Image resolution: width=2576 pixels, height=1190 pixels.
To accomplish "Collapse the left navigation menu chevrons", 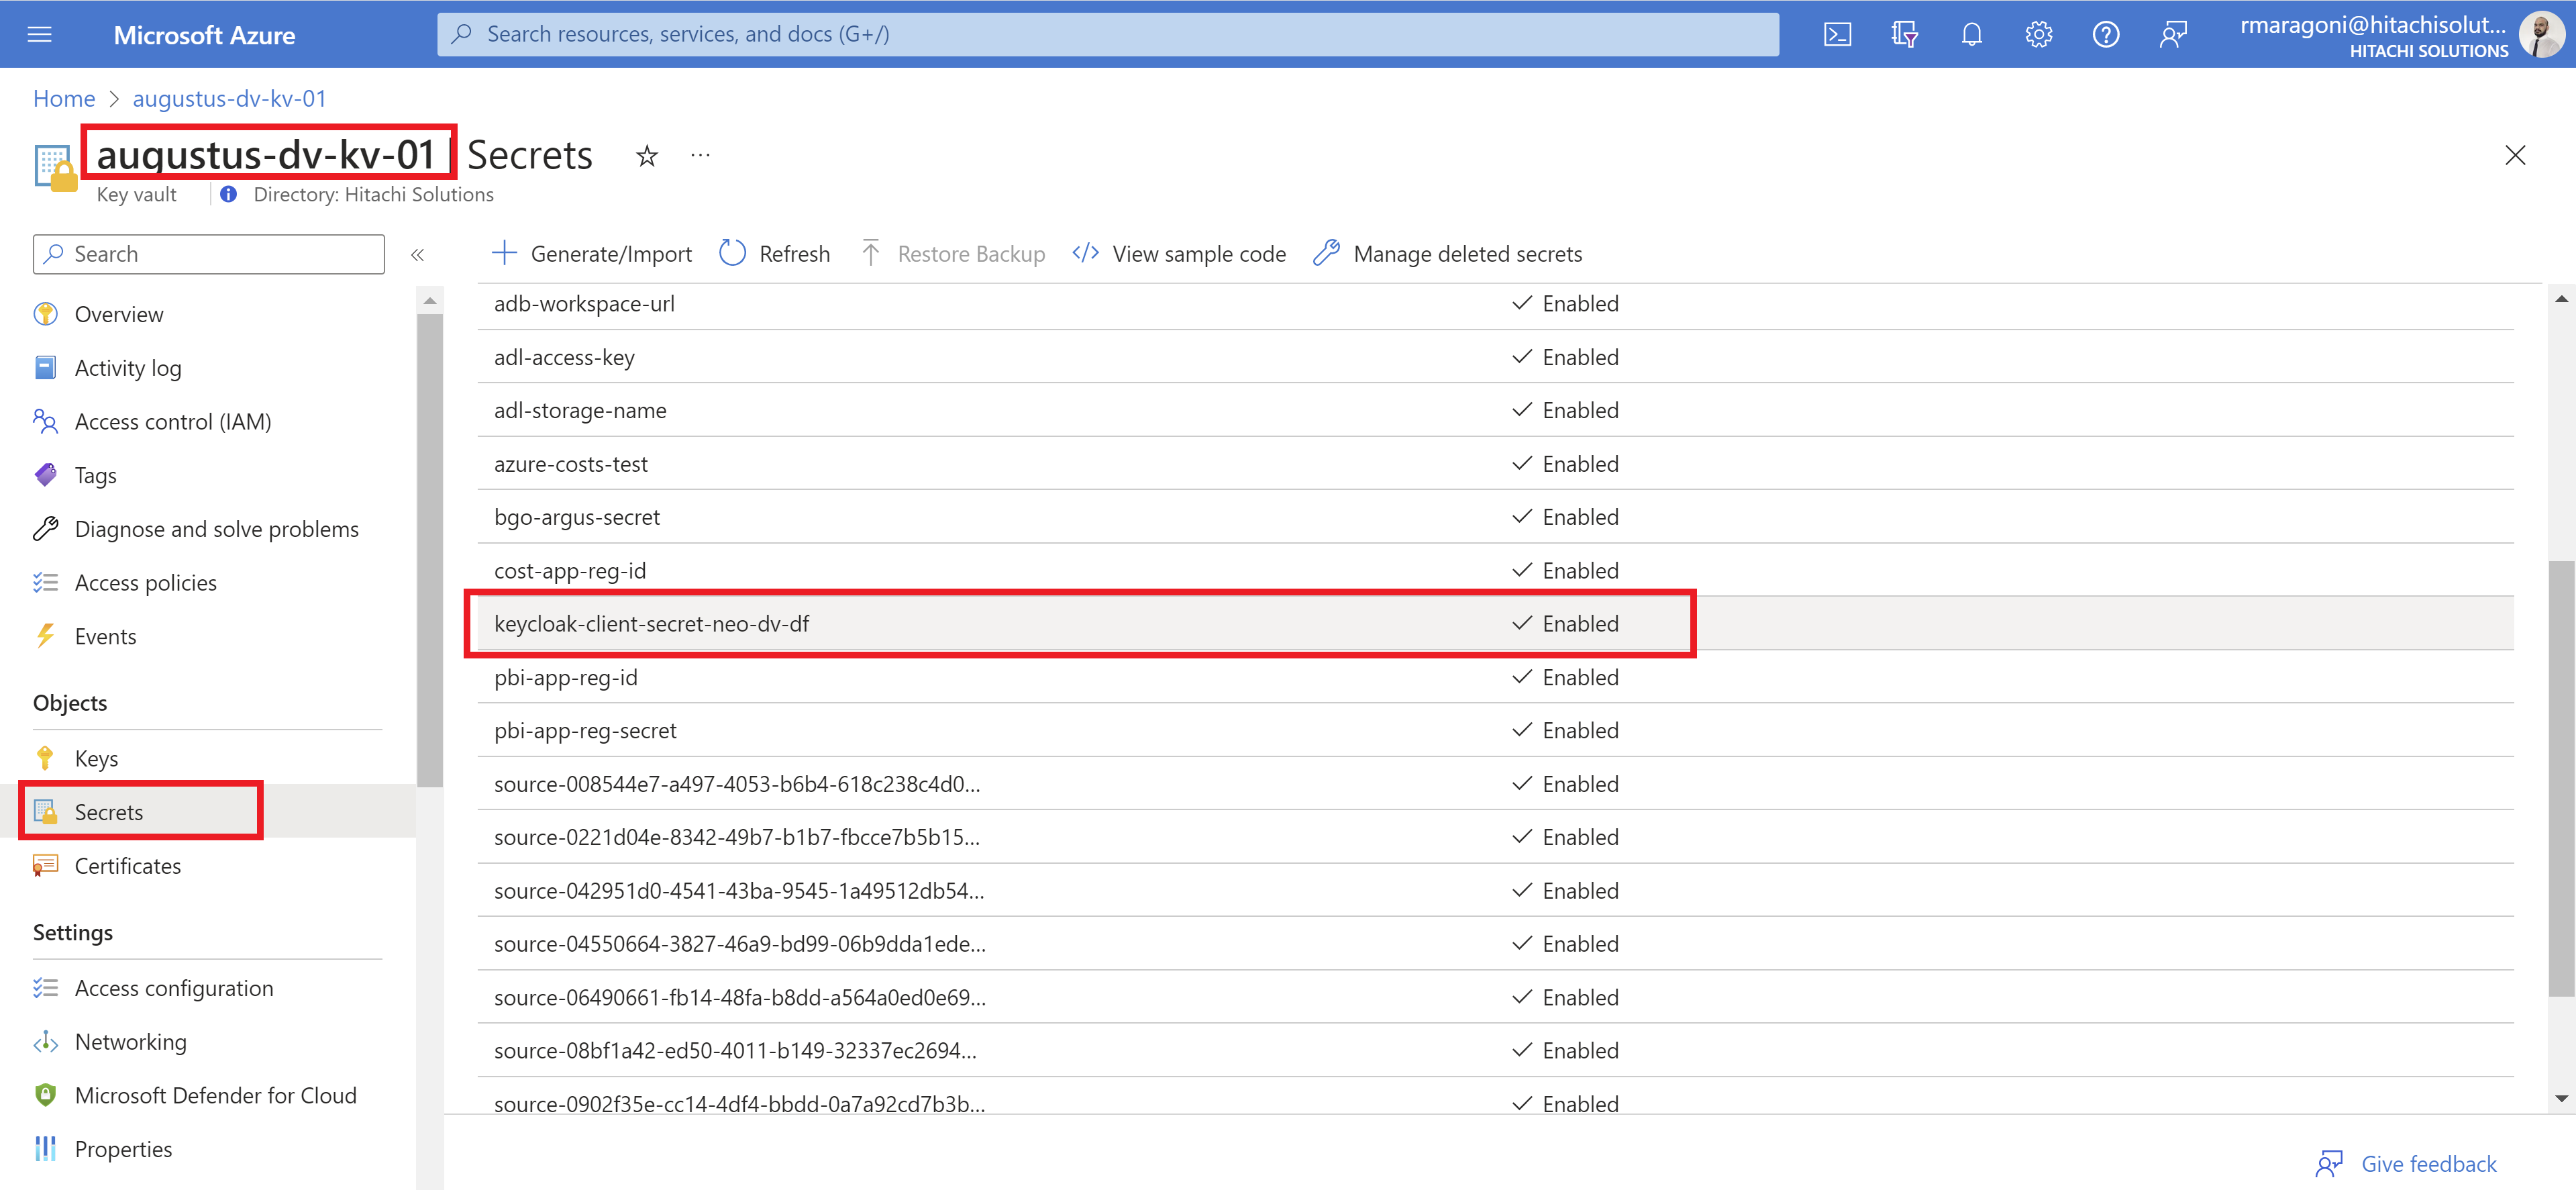I will point(418,255).
